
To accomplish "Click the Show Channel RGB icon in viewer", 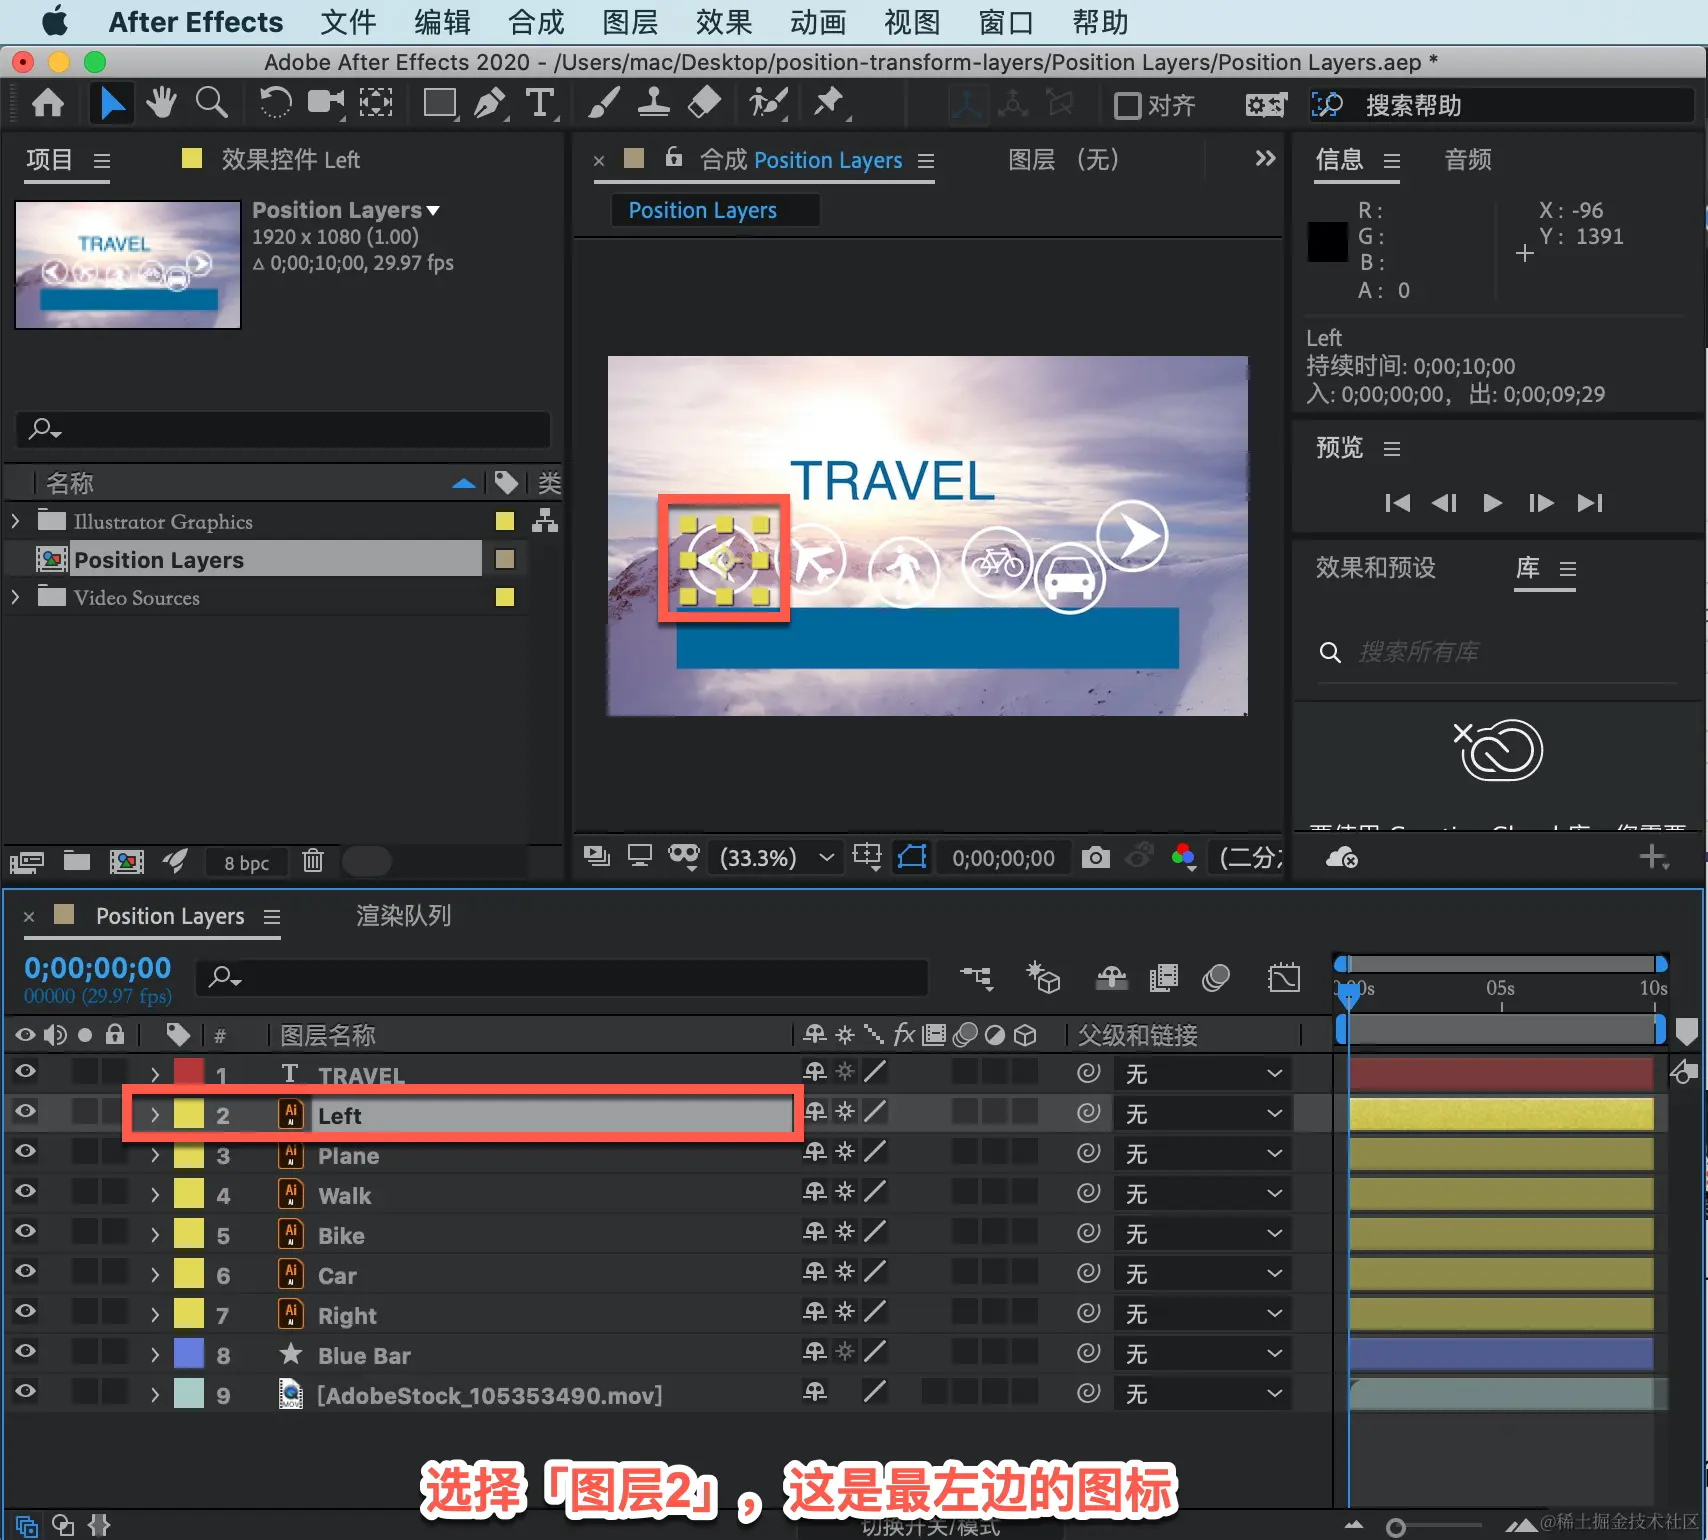I will [1184, 857].
